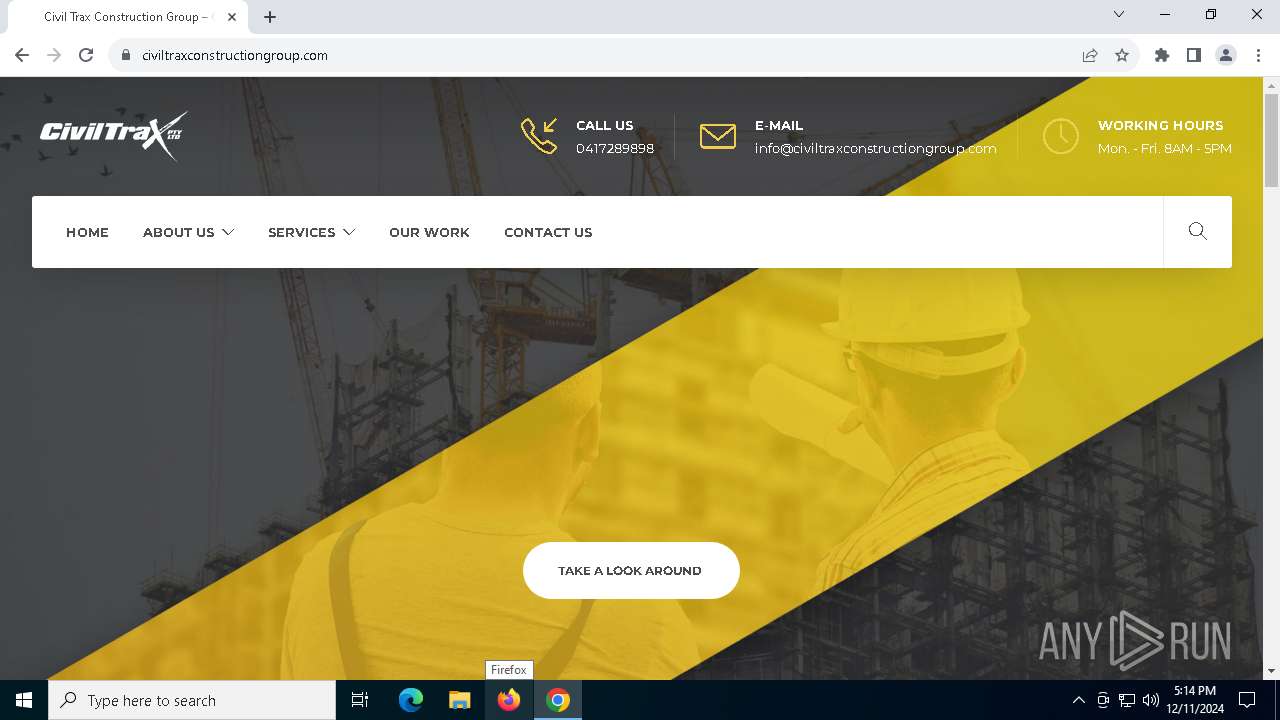Close the Civil Trax Construction Group tab
Screen dimensions: 1280x720
coord(231,17)
